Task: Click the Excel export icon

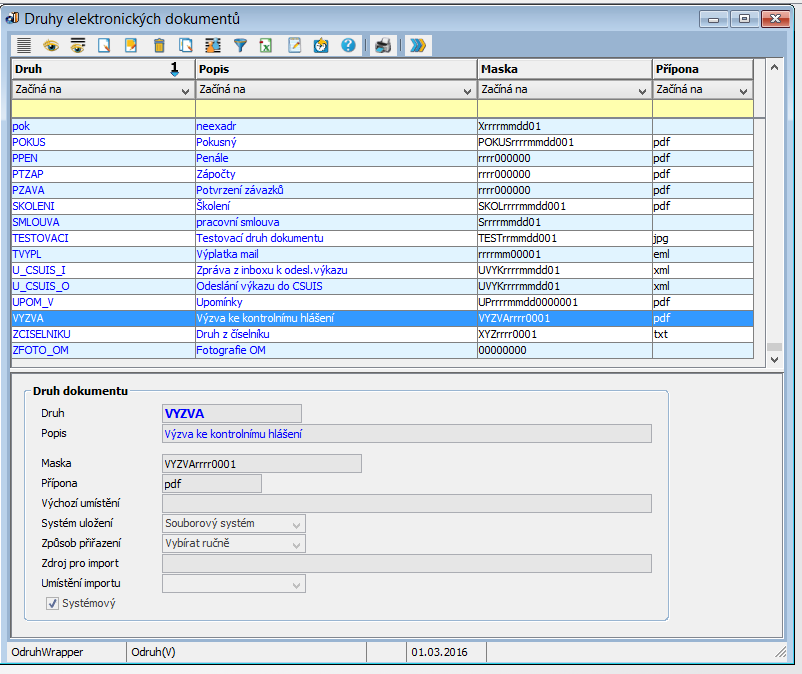Action: pos(266,45)
